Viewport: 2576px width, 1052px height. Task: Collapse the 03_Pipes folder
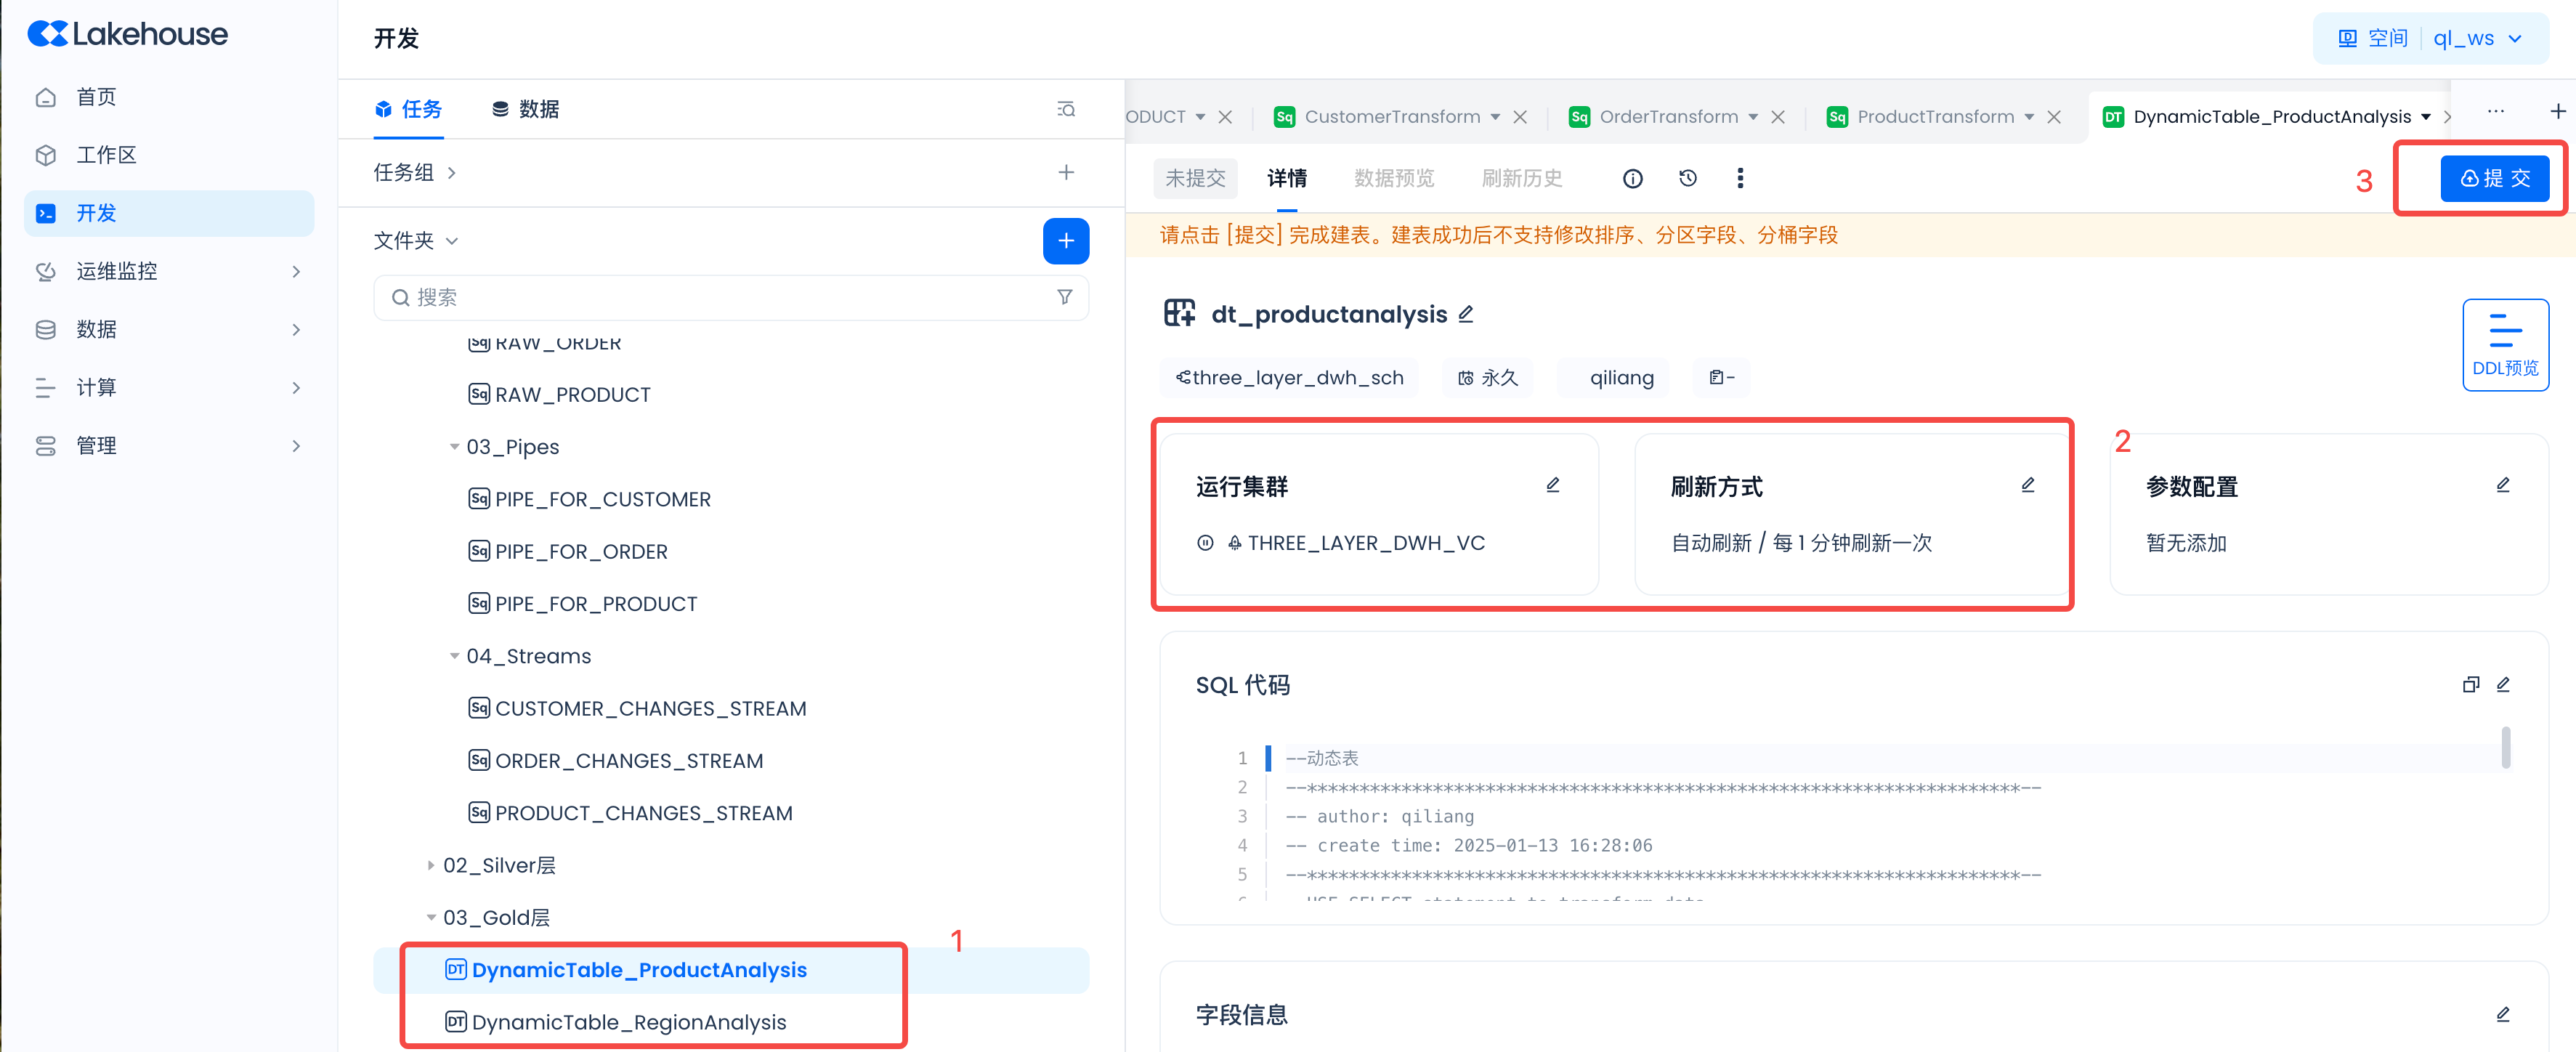coord(454,447)
